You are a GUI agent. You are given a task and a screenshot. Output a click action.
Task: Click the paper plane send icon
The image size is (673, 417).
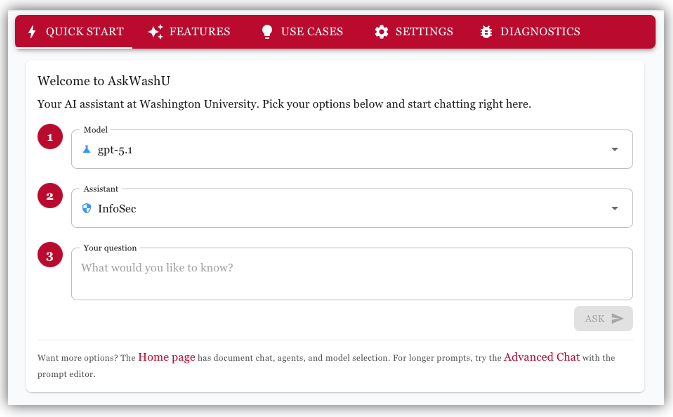point(618,318)
